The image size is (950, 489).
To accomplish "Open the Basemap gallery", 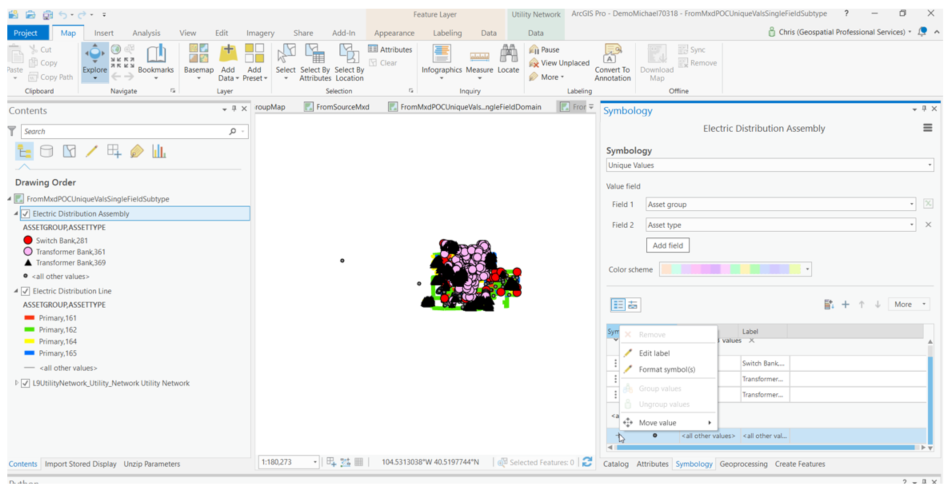I will [x=199, y=62].
